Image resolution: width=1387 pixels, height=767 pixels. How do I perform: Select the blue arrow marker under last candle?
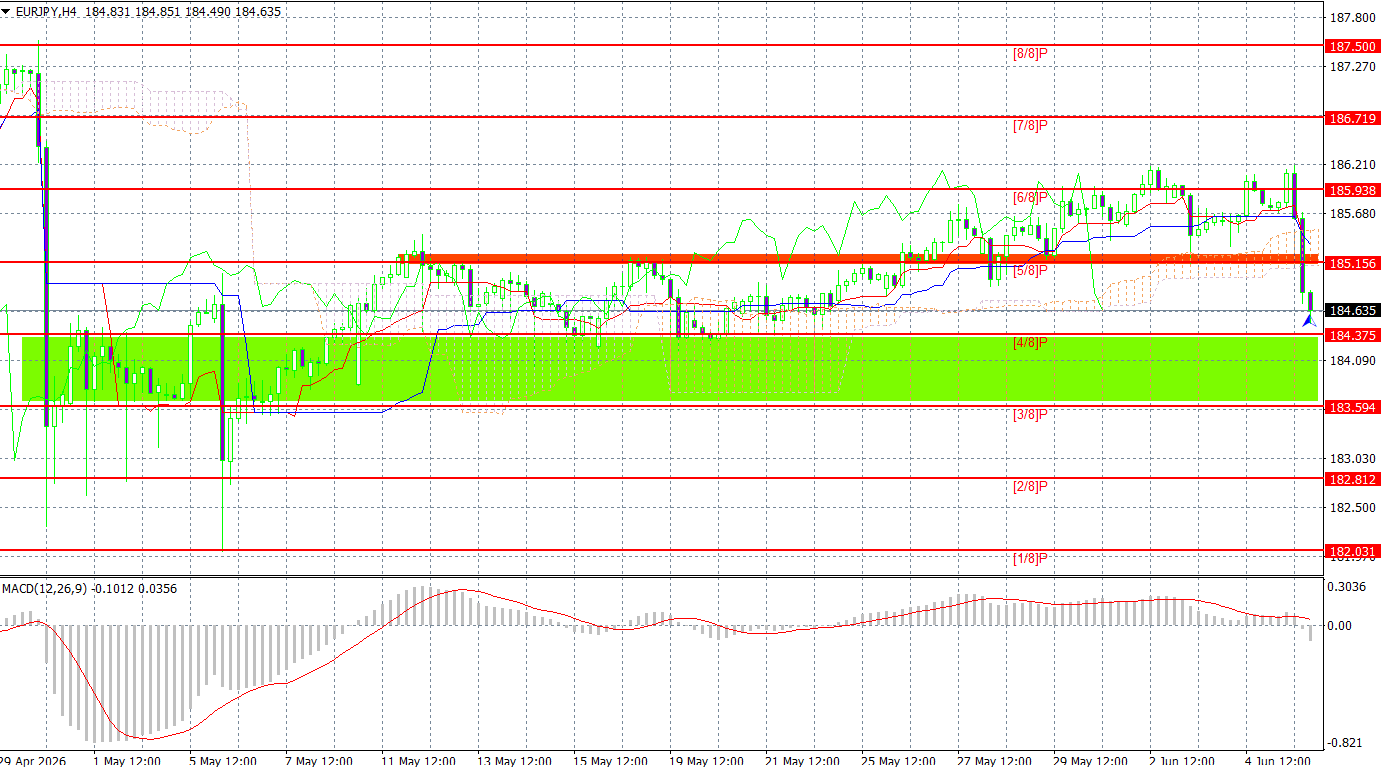tap(1309, 320)
